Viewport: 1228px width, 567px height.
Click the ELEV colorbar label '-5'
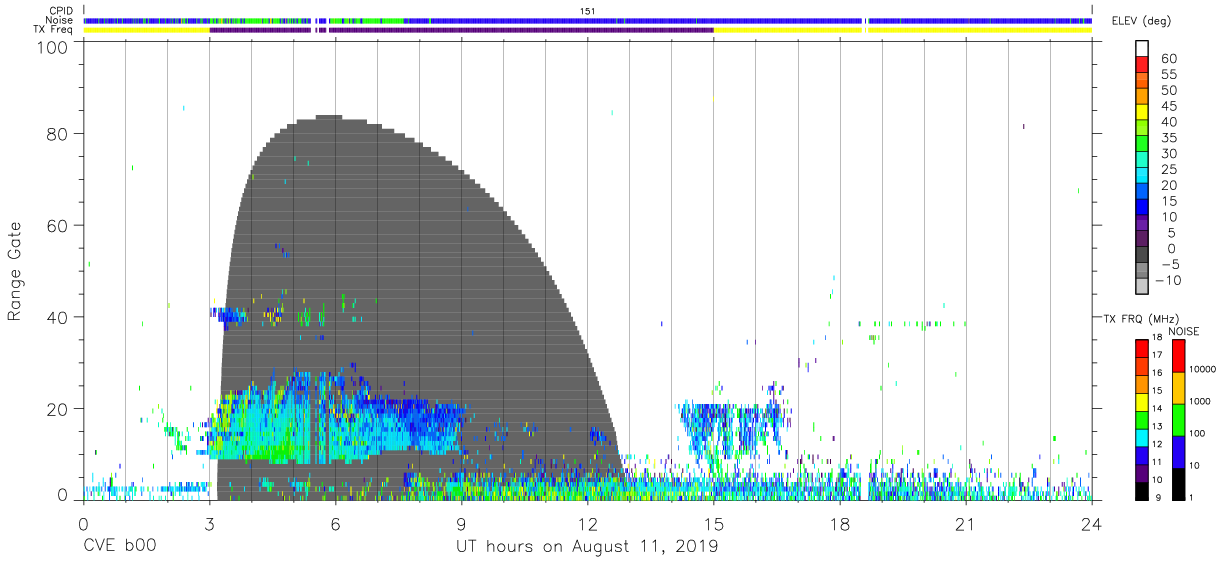1169,264
